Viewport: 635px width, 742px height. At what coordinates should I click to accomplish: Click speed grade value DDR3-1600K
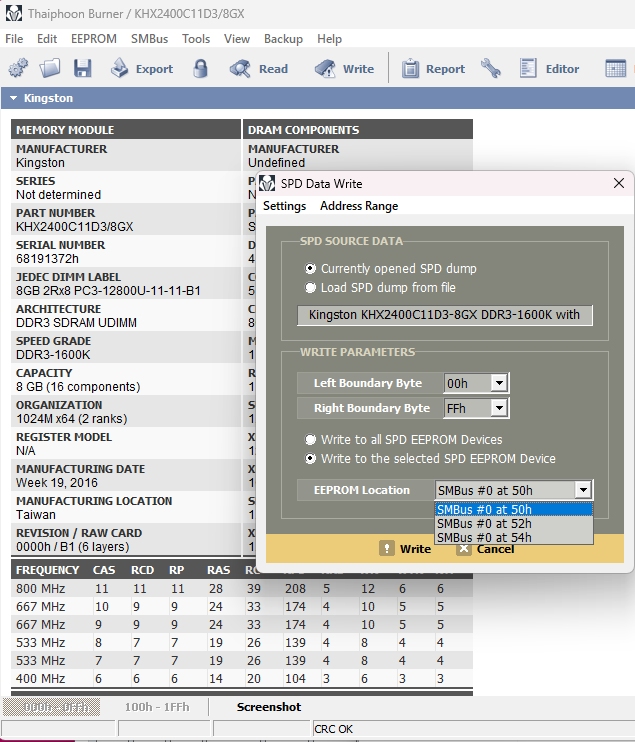(53, 355)
